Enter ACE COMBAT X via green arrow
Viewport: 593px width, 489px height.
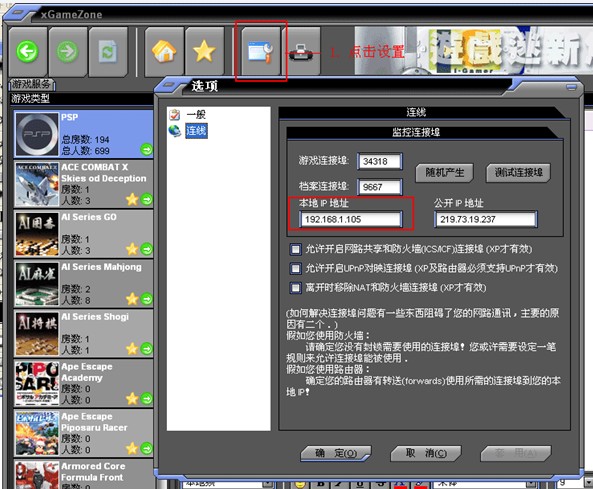[x=146, y=199]
